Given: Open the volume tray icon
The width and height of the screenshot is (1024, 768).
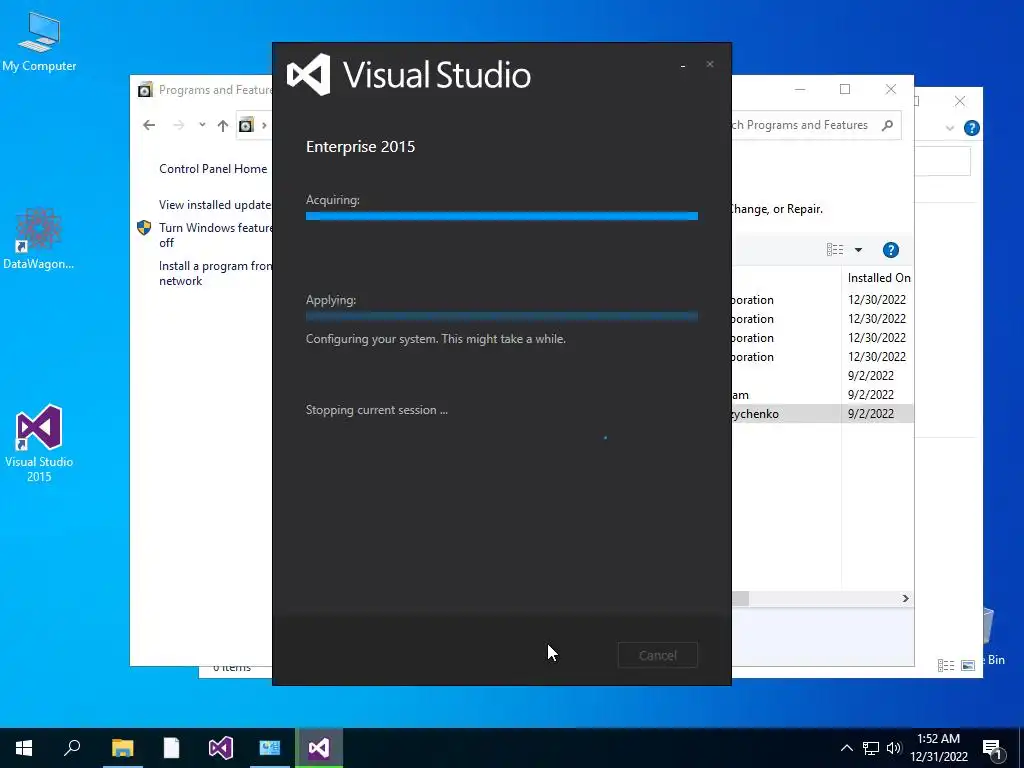Looking at the screenshot, I should click(894, 748).
